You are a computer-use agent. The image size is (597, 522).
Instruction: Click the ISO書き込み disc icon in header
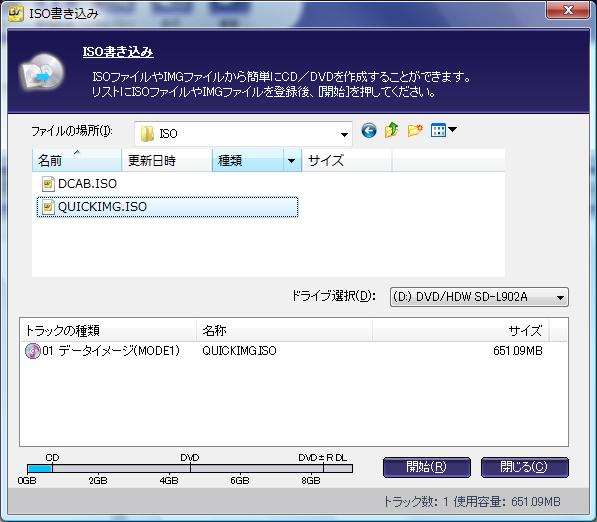pyautogui.click(x=41, y=72)
